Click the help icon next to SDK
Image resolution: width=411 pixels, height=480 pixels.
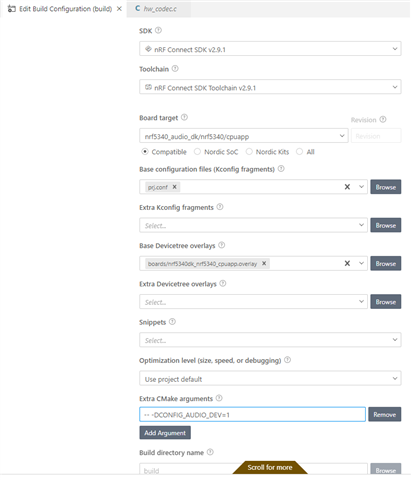pyautogui.click(x=158, y=30)
